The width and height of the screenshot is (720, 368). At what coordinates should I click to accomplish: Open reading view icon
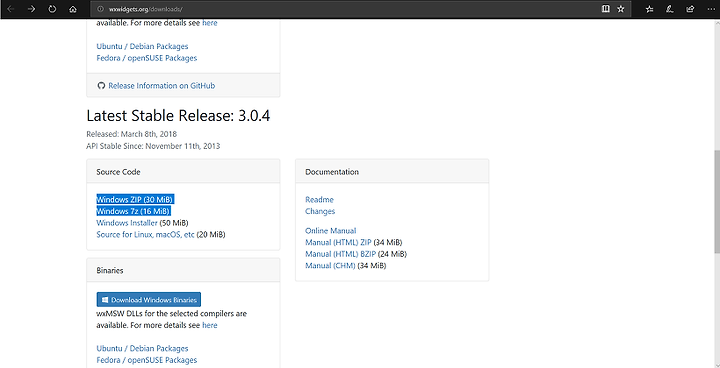[x=606, y=9]
